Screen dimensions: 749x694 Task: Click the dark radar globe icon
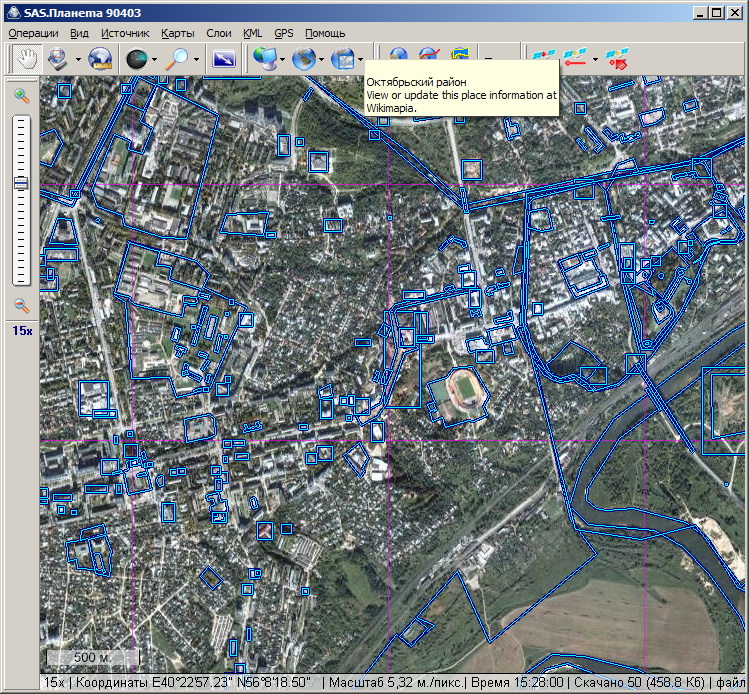(136, 59)
